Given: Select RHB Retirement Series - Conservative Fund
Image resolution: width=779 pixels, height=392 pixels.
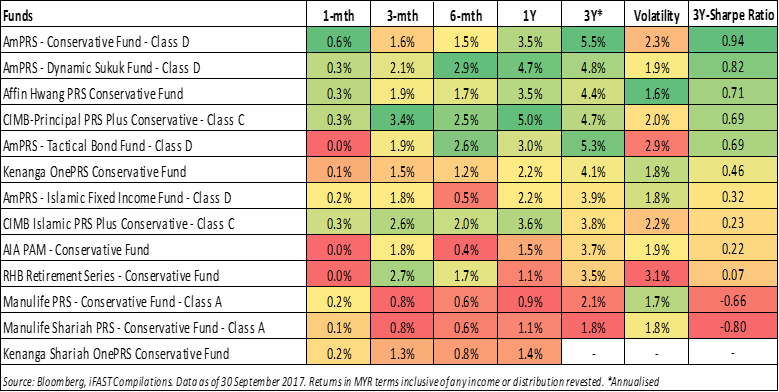Looking at the screenshot, I should (x=111, y=276).
